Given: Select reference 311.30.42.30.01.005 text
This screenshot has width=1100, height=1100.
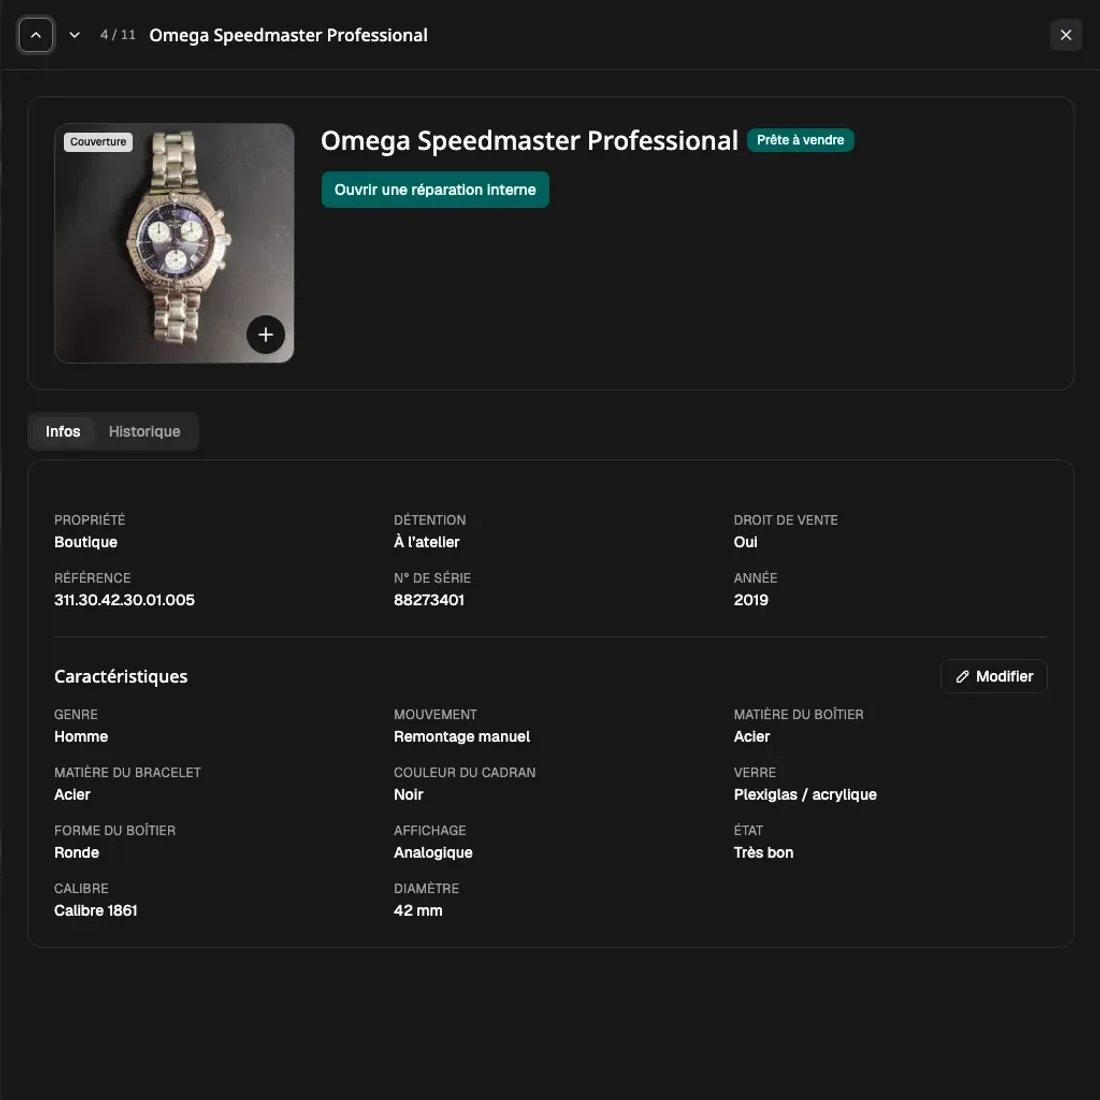Looking at the screenshot, I should tap(124, 600).
